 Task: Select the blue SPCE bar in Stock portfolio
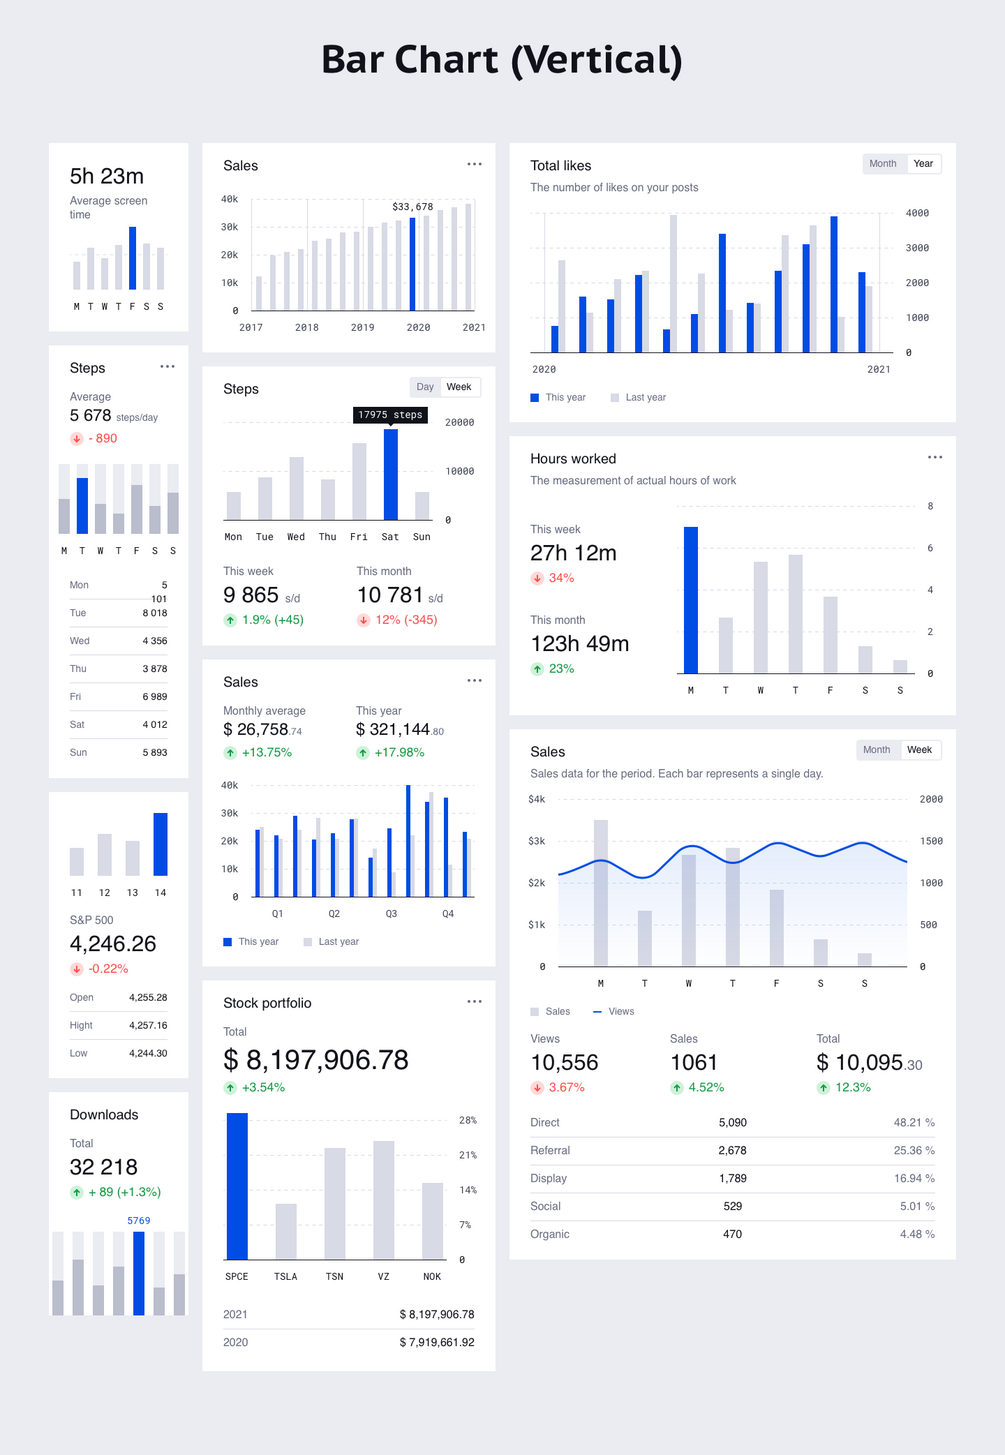point(237,1186)
